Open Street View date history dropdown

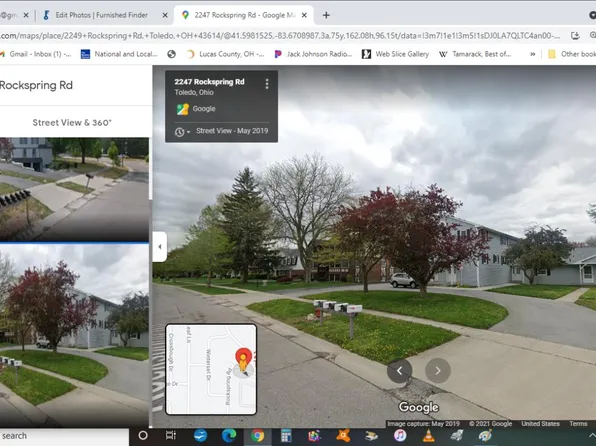click(x=182, y=132)
